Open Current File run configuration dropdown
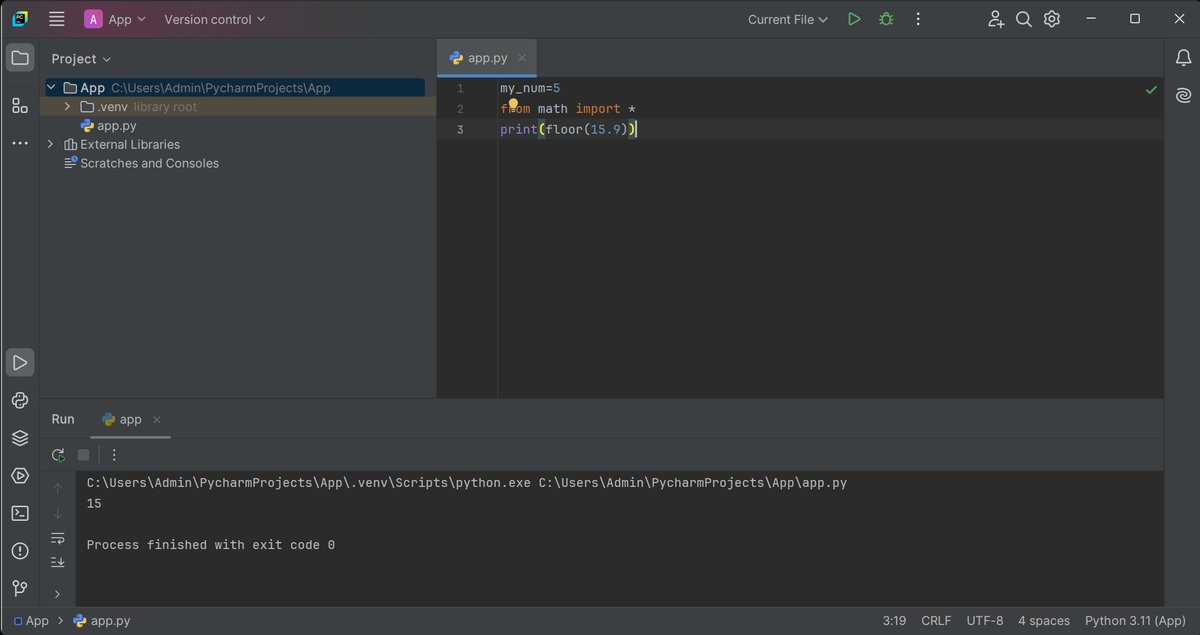Viewport: 1200px width, 635px height. [788, 19]
